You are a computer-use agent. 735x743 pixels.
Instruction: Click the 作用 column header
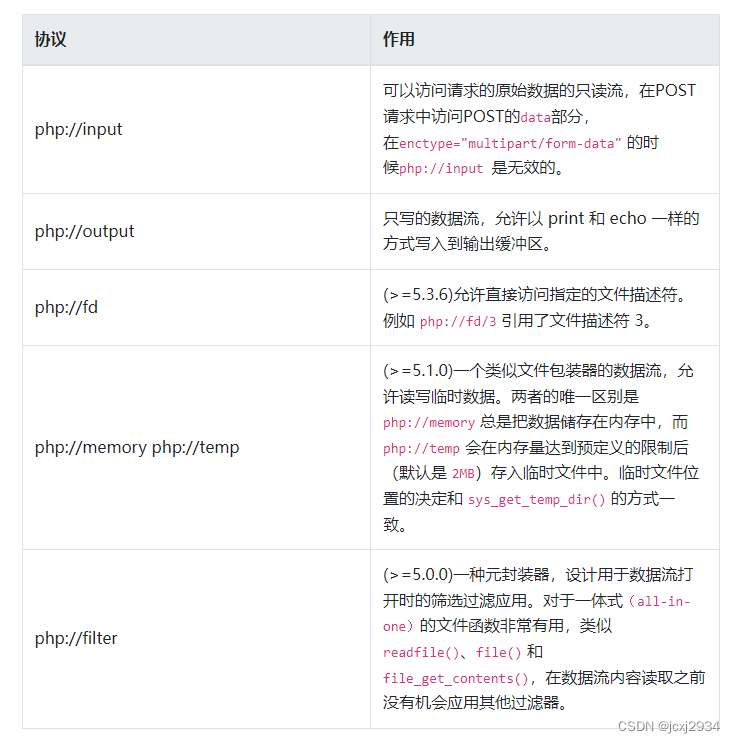tap(544, 40)
